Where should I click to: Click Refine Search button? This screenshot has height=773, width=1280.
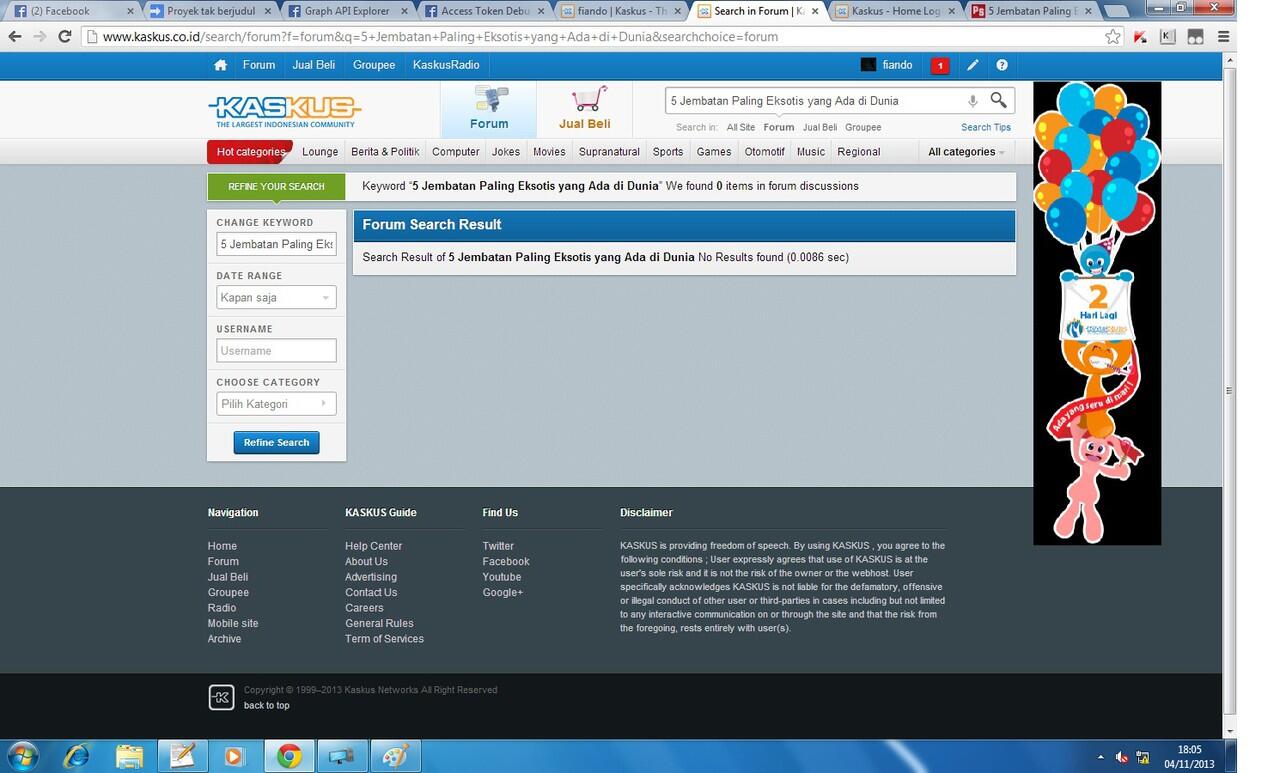tap(277, 442)
